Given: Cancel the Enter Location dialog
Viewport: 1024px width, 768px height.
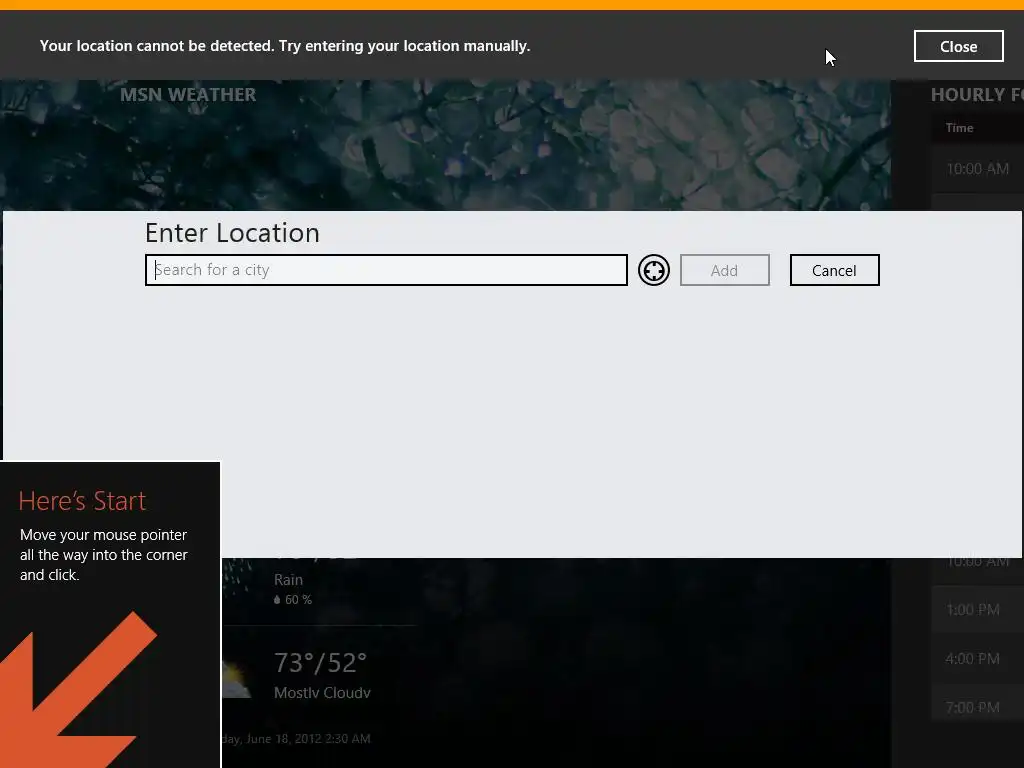Looking at the screenshot, I should 834,270.
